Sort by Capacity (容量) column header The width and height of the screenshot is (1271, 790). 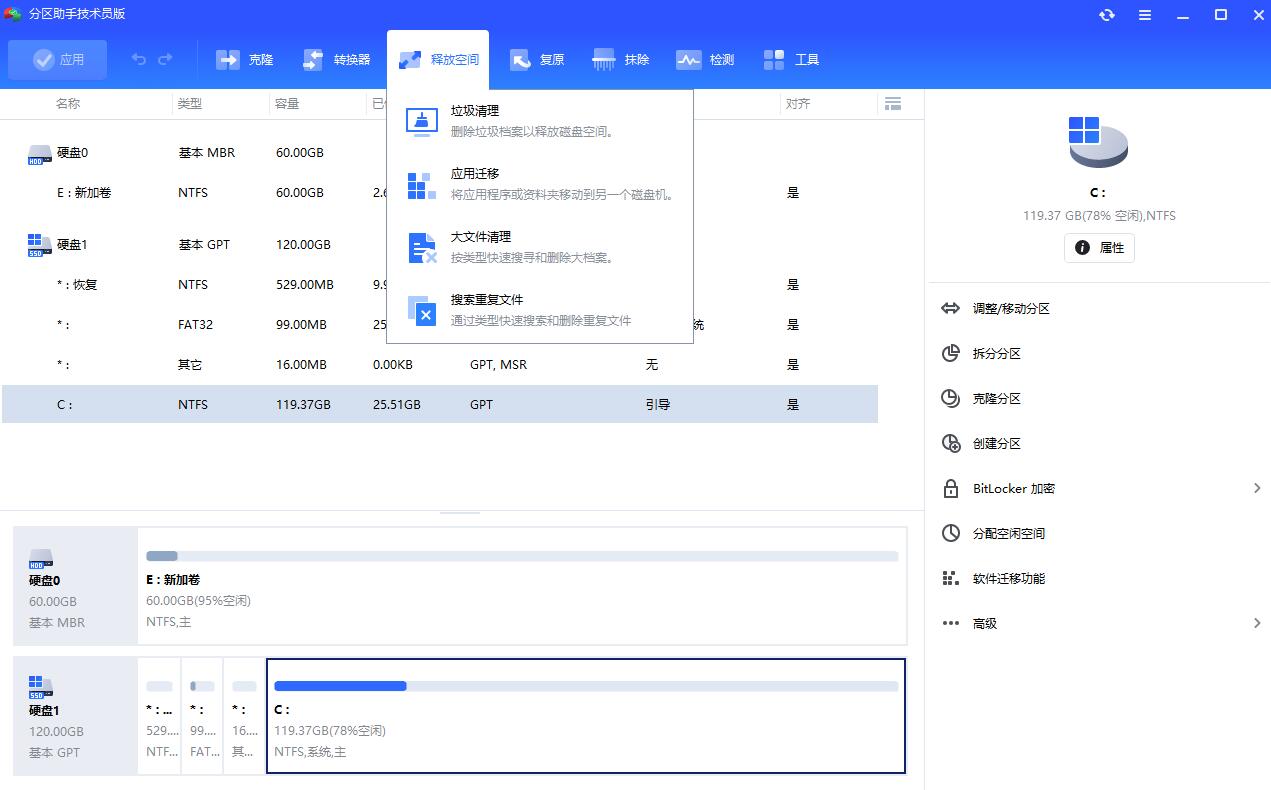[x=287, y=104]
